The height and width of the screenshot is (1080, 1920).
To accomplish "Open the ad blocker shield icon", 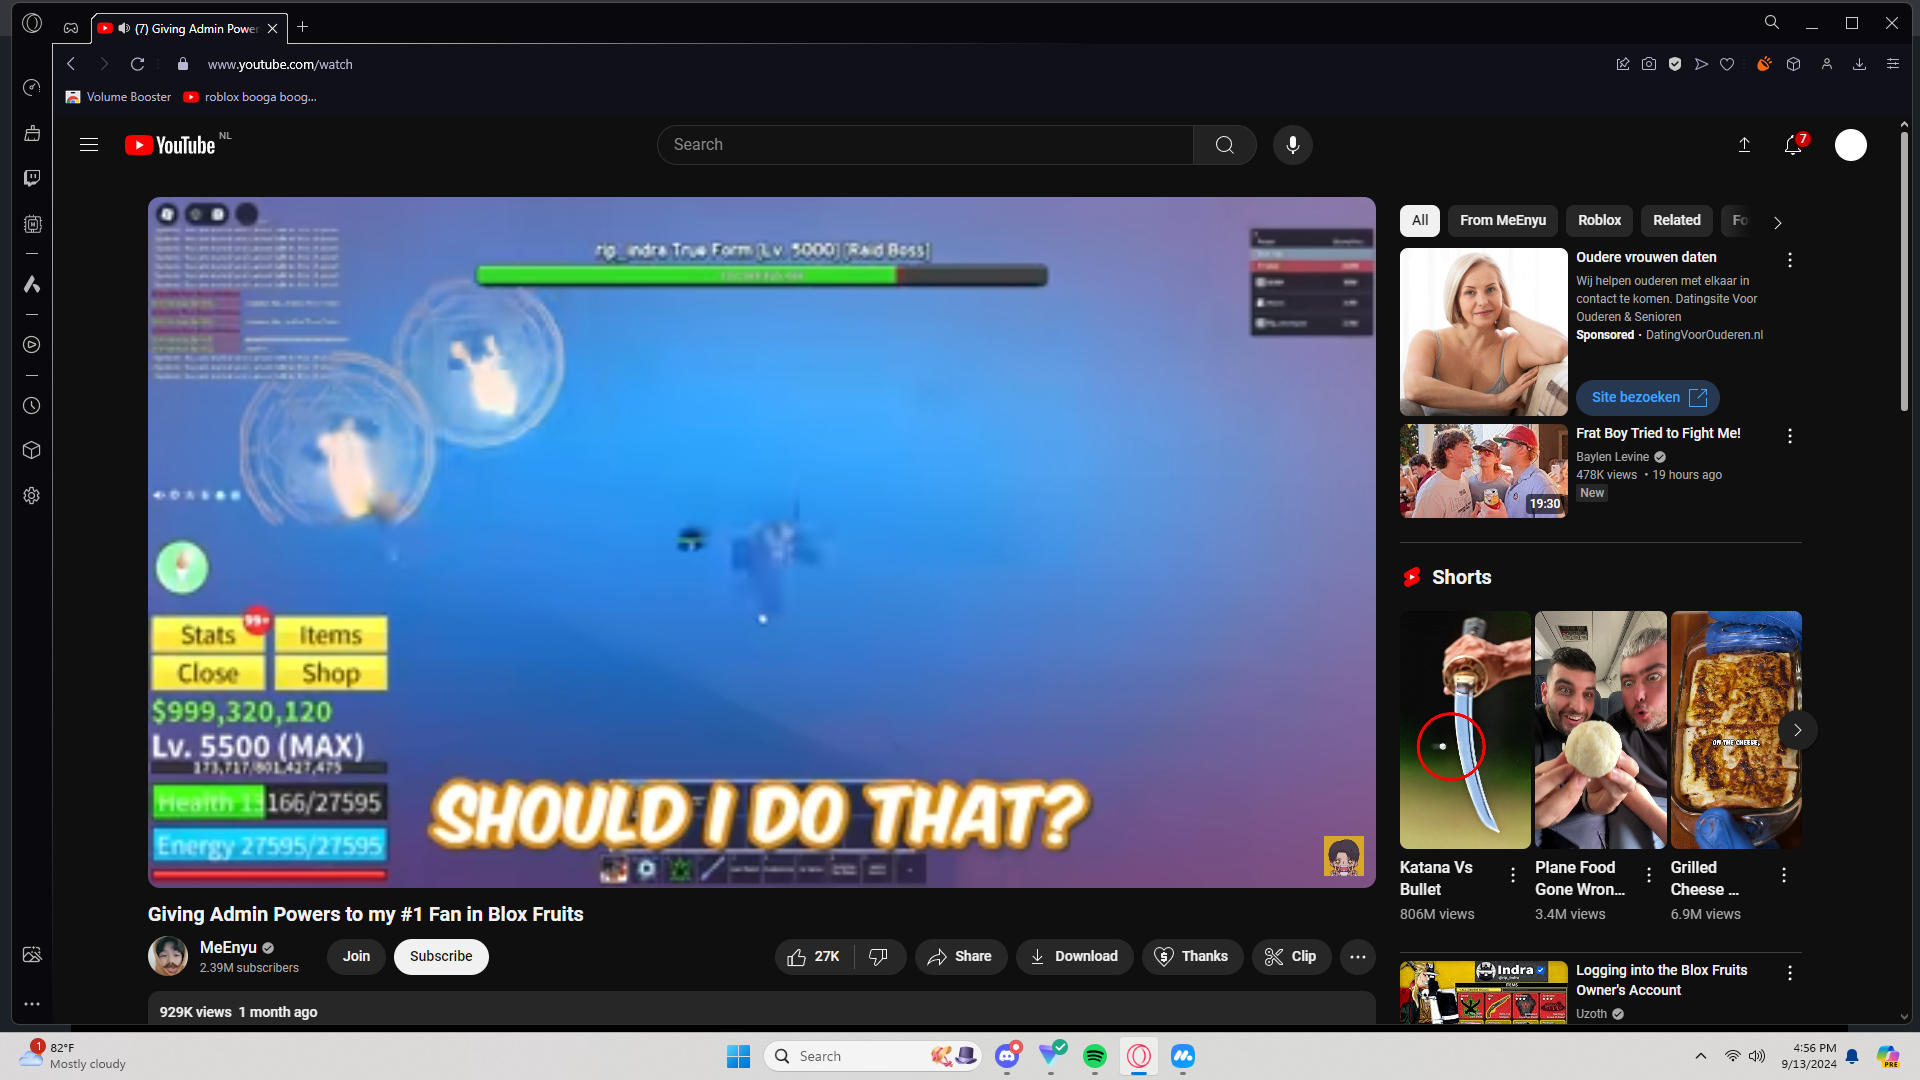I will 1675,64.
